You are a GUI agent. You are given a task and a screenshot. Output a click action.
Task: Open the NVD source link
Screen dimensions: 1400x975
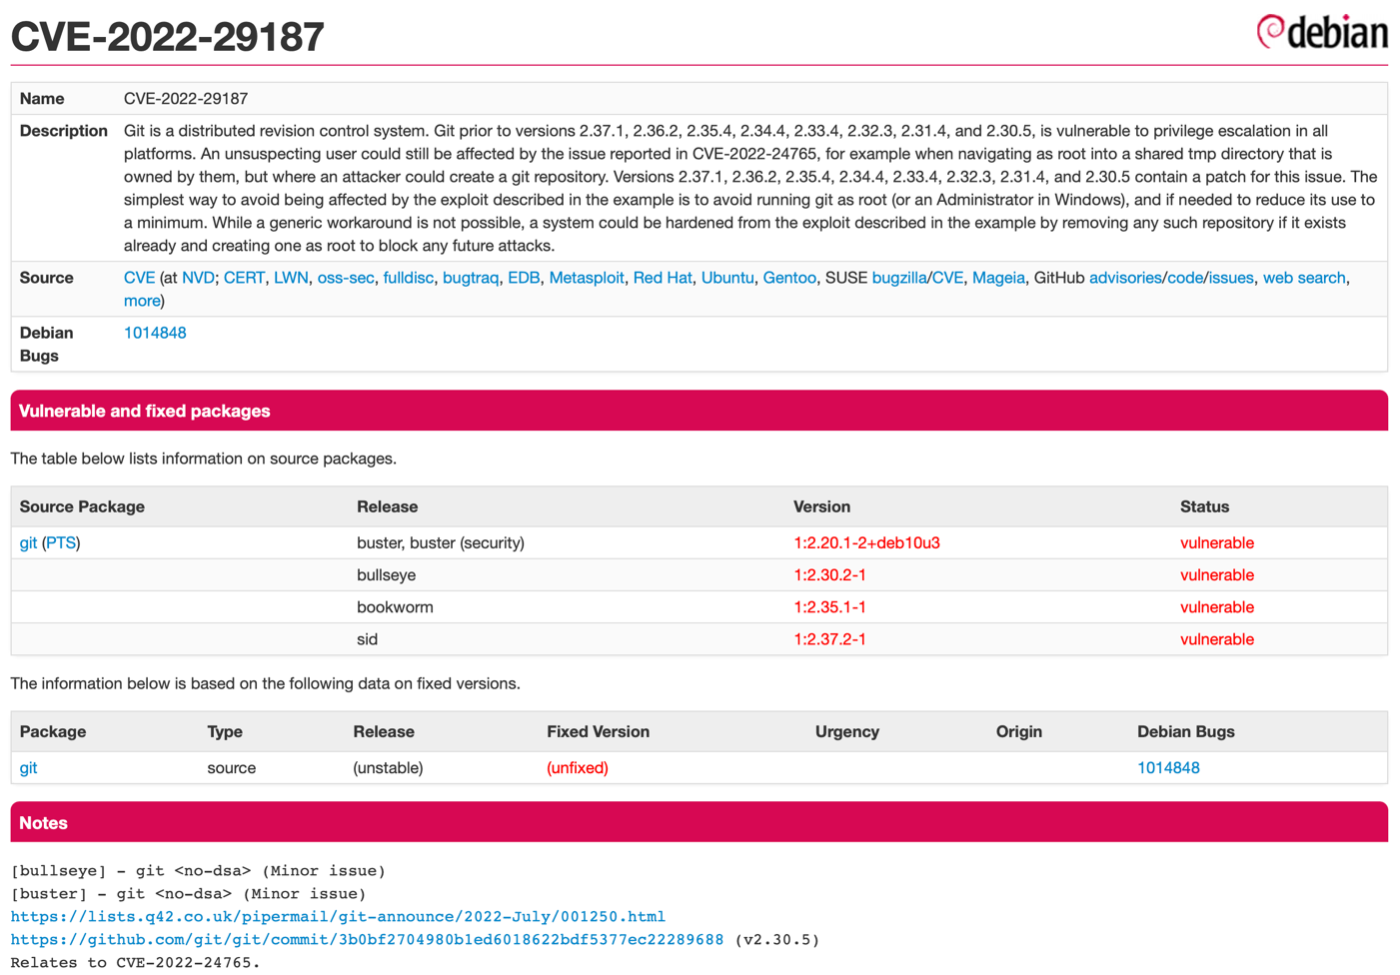point(198,278)
